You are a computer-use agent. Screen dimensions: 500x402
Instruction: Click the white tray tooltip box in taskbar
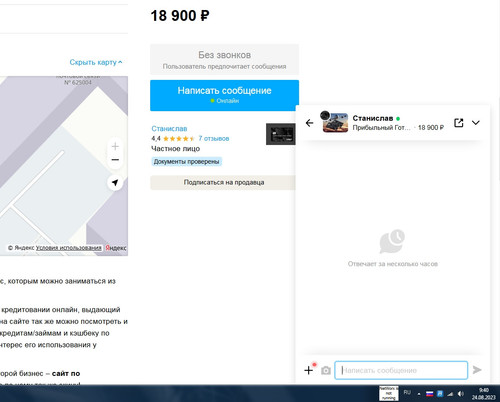(389, 393)
